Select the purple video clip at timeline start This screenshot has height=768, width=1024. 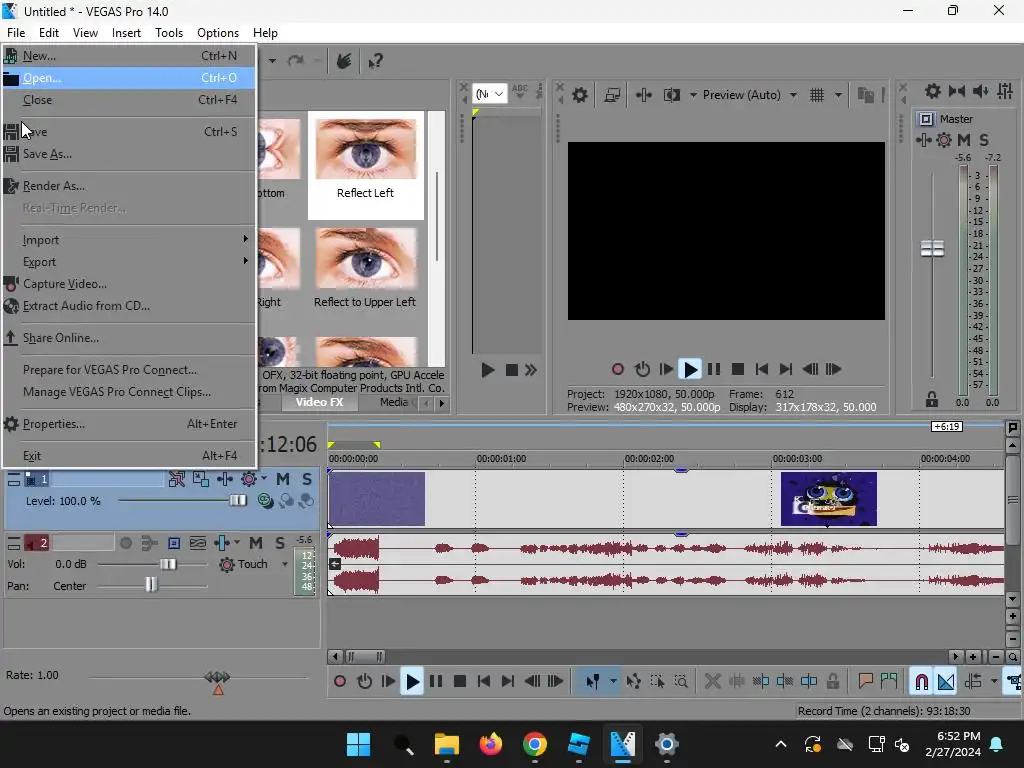pos(377,499)
